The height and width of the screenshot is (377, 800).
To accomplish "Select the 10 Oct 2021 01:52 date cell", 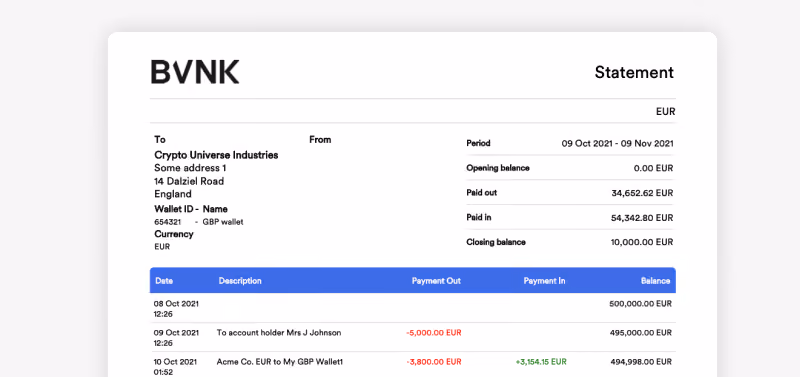I will (x=176, y=367).
